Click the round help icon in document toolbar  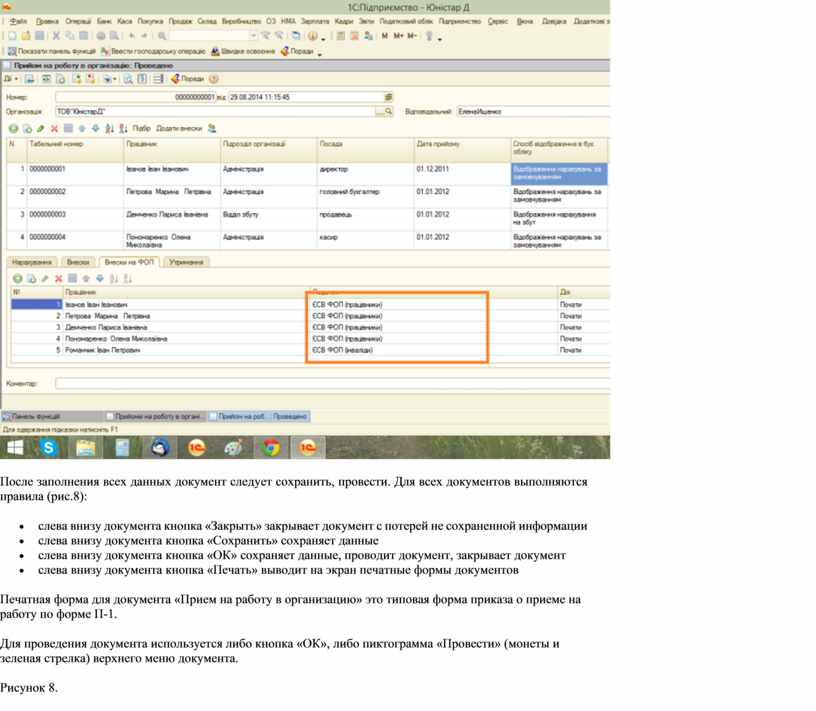[x=213, y=79]
